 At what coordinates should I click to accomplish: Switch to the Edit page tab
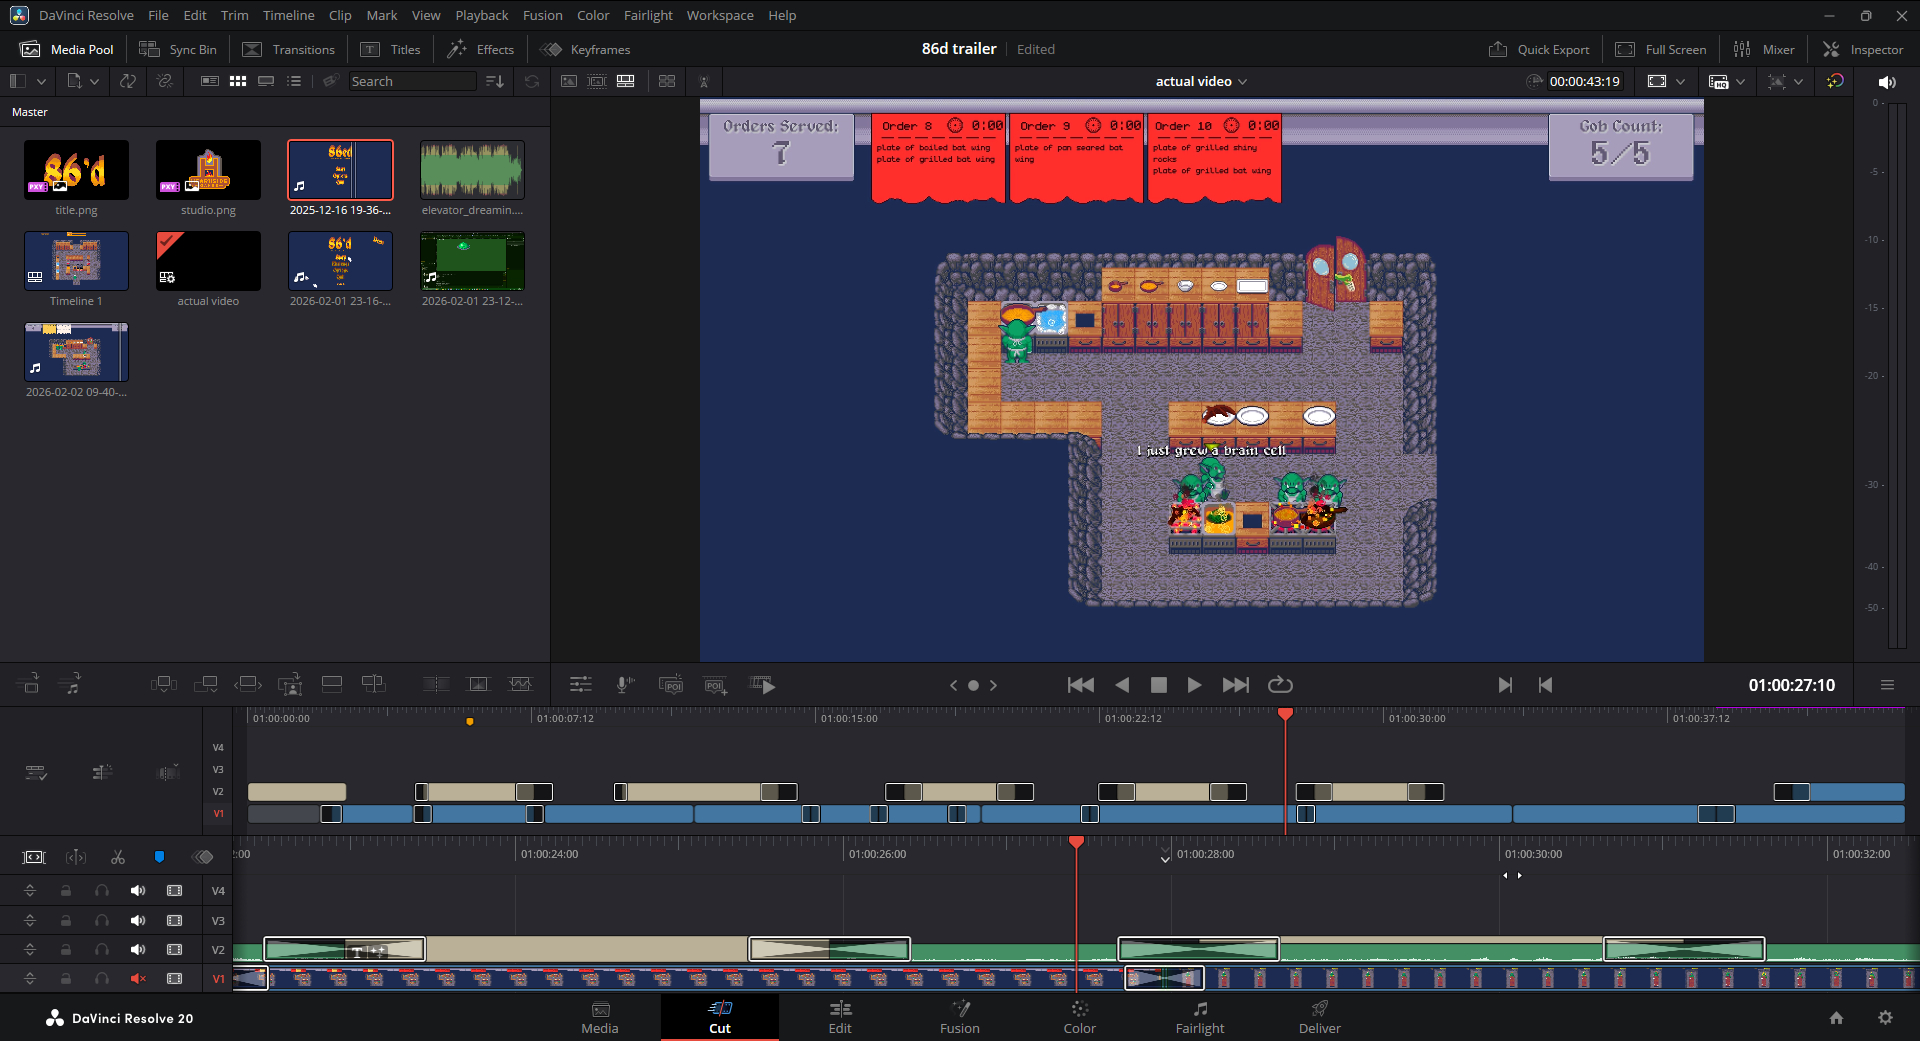click(x=840, y=1017)
